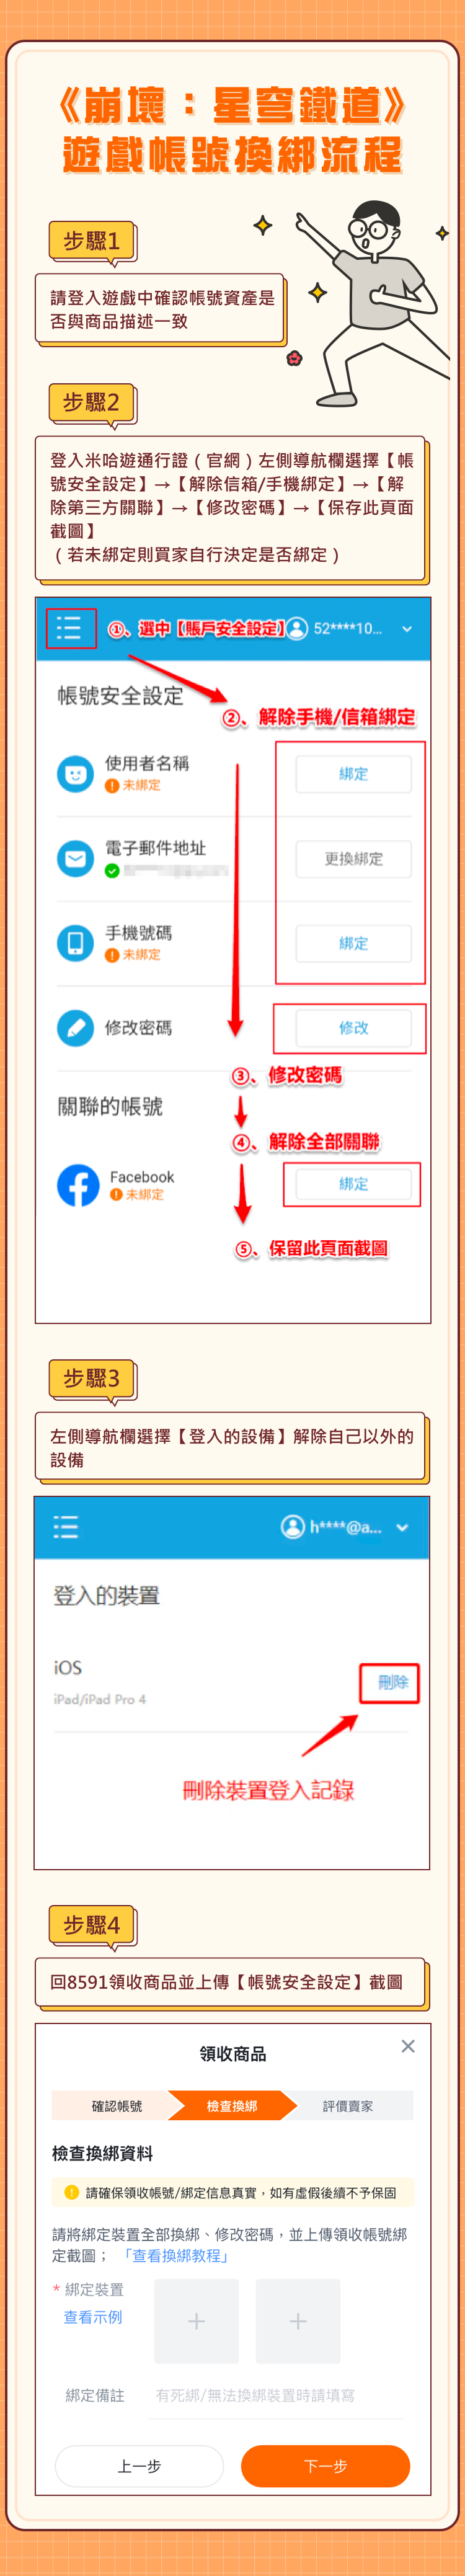Open the 查看換綁教程 link

click(175, 2255)
